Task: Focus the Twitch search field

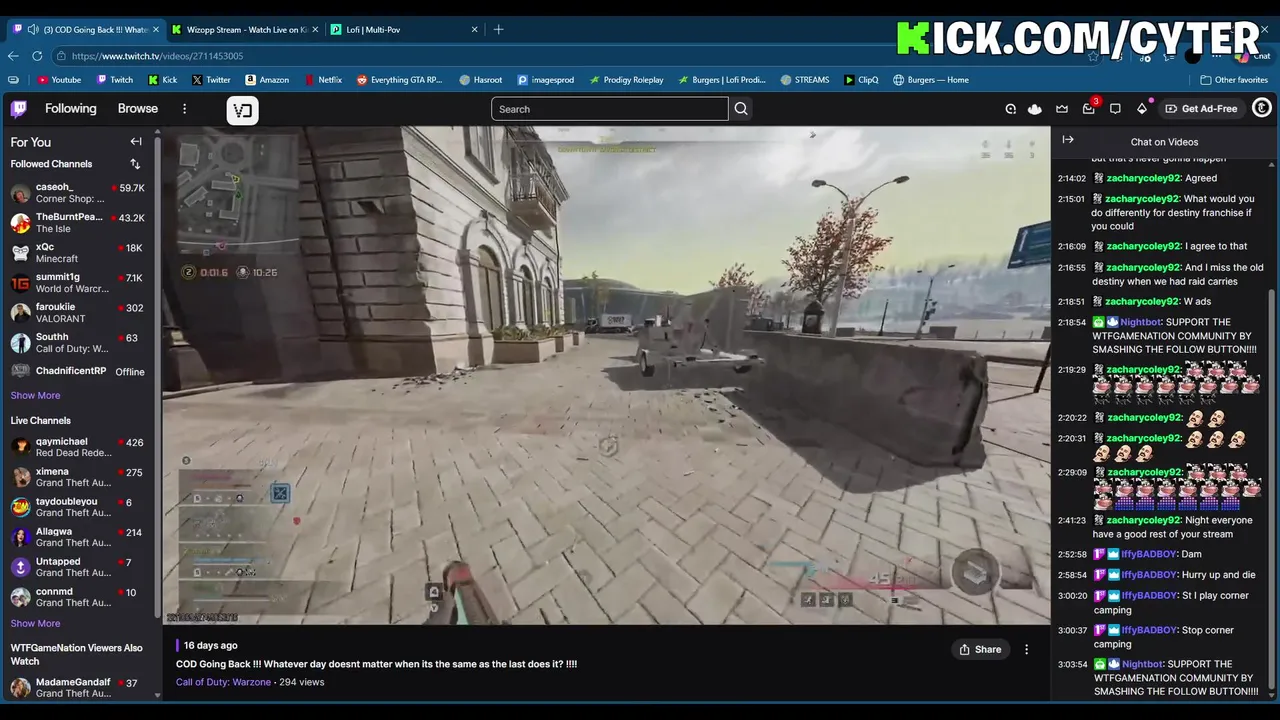Action: pos(610,109)
